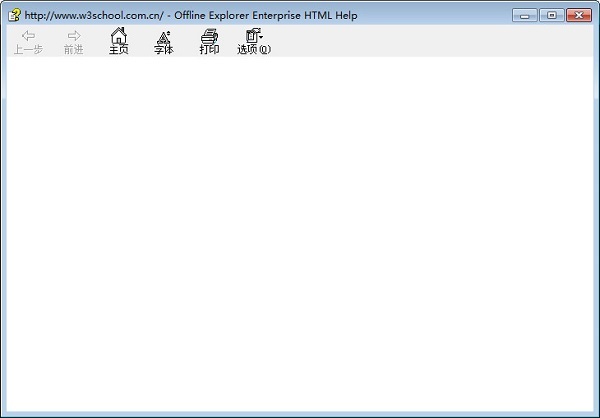Click the greyed-out Back arrow icon
The height and width of the screenshot is (418, 600).
[28, 36]
